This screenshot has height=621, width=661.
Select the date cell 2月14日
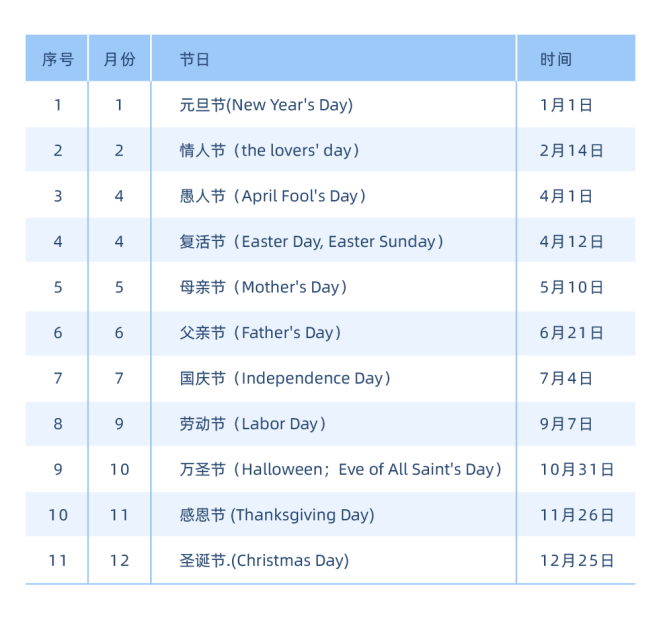[571, 151]
